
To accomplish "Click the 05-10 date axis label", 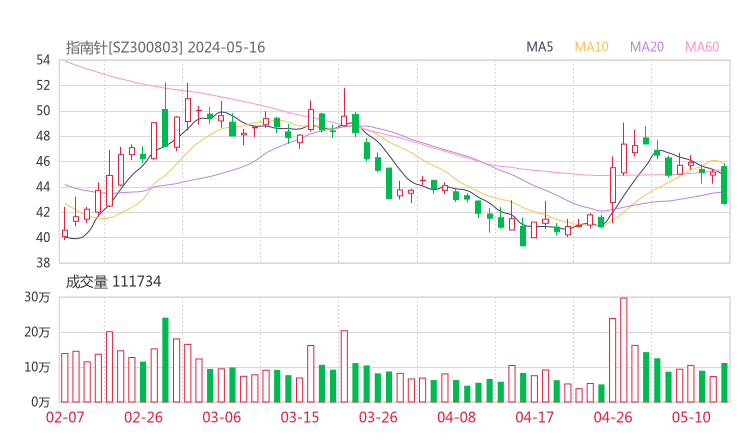I will 691,417.
